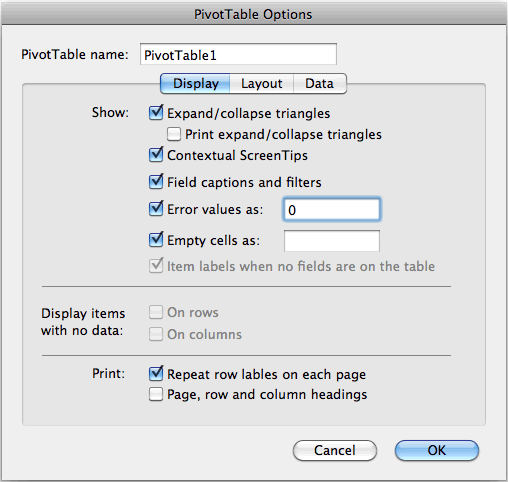Viewport: 508px width, 482px height.
Task: Toggle Field captions and filters
Action: tap(156, 182)
